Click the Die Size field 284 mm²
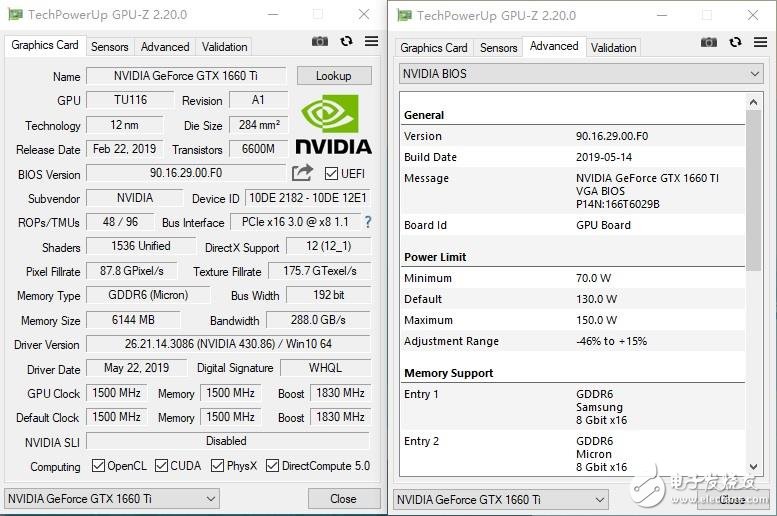 point(258,125)
